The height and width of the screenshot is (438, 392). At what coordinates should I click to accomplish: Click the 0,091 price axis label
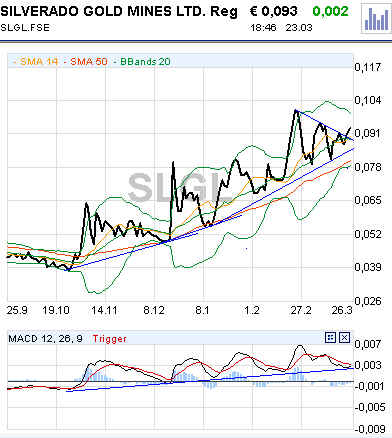click(x=368, y=133)
